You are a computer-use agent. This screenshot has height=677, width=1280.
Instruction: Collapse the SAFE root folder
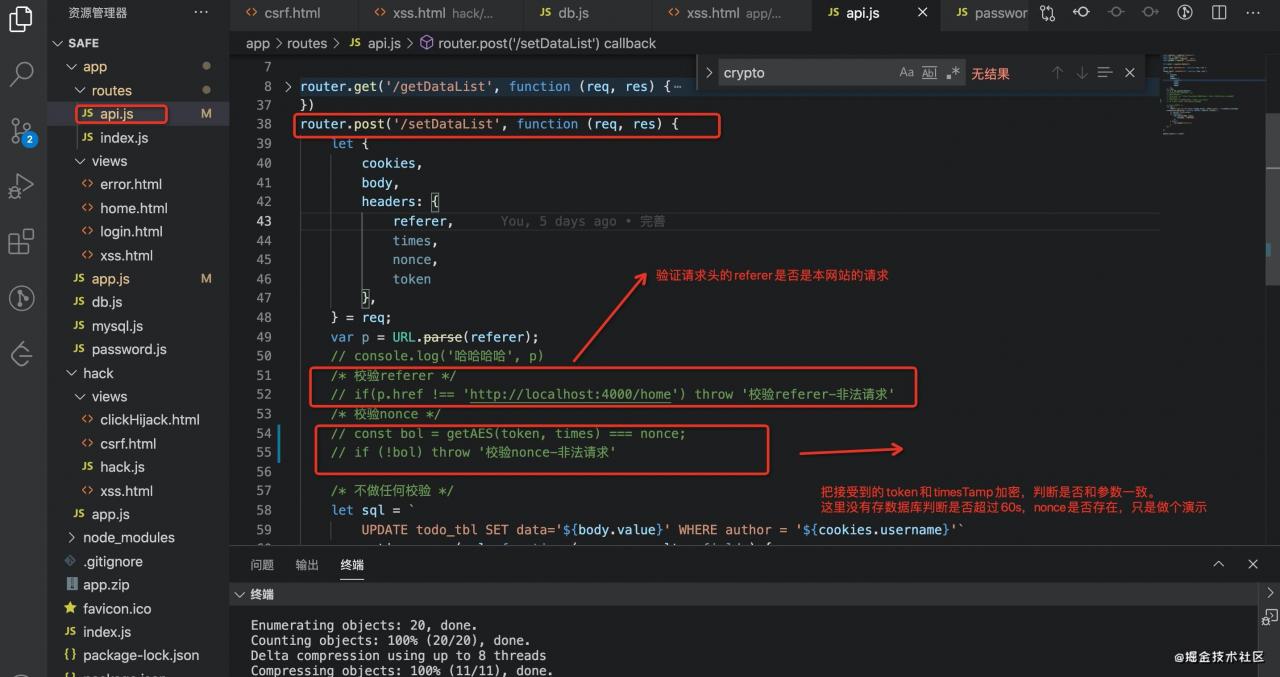57,43
